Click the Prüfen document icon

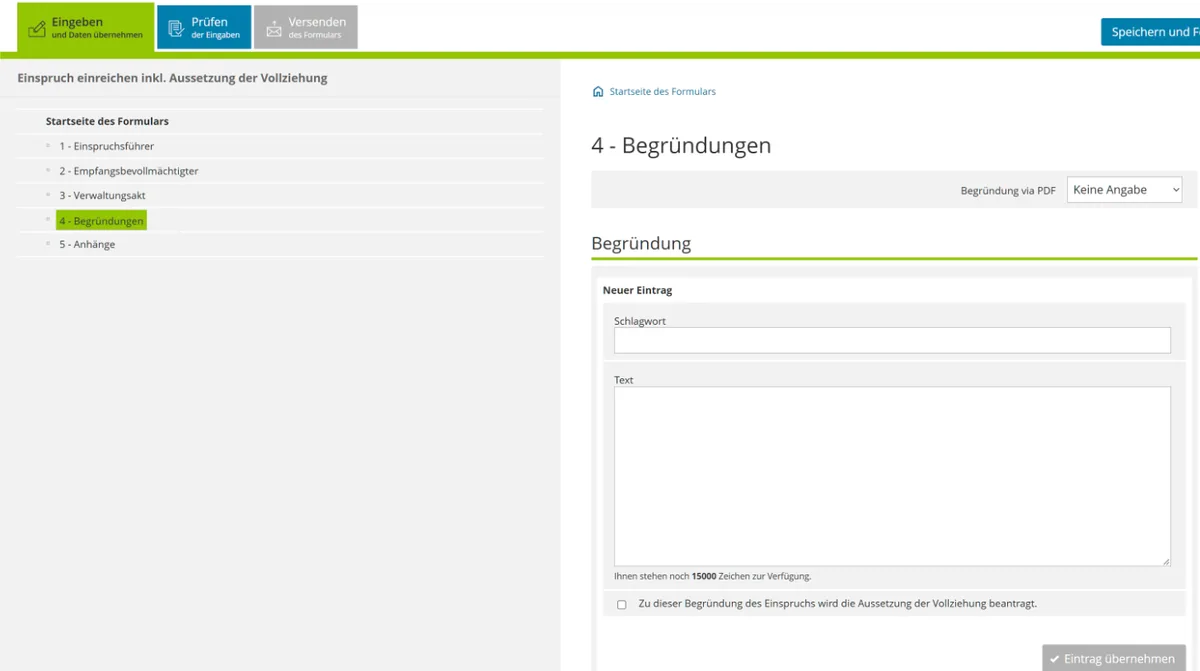point(176,29)
